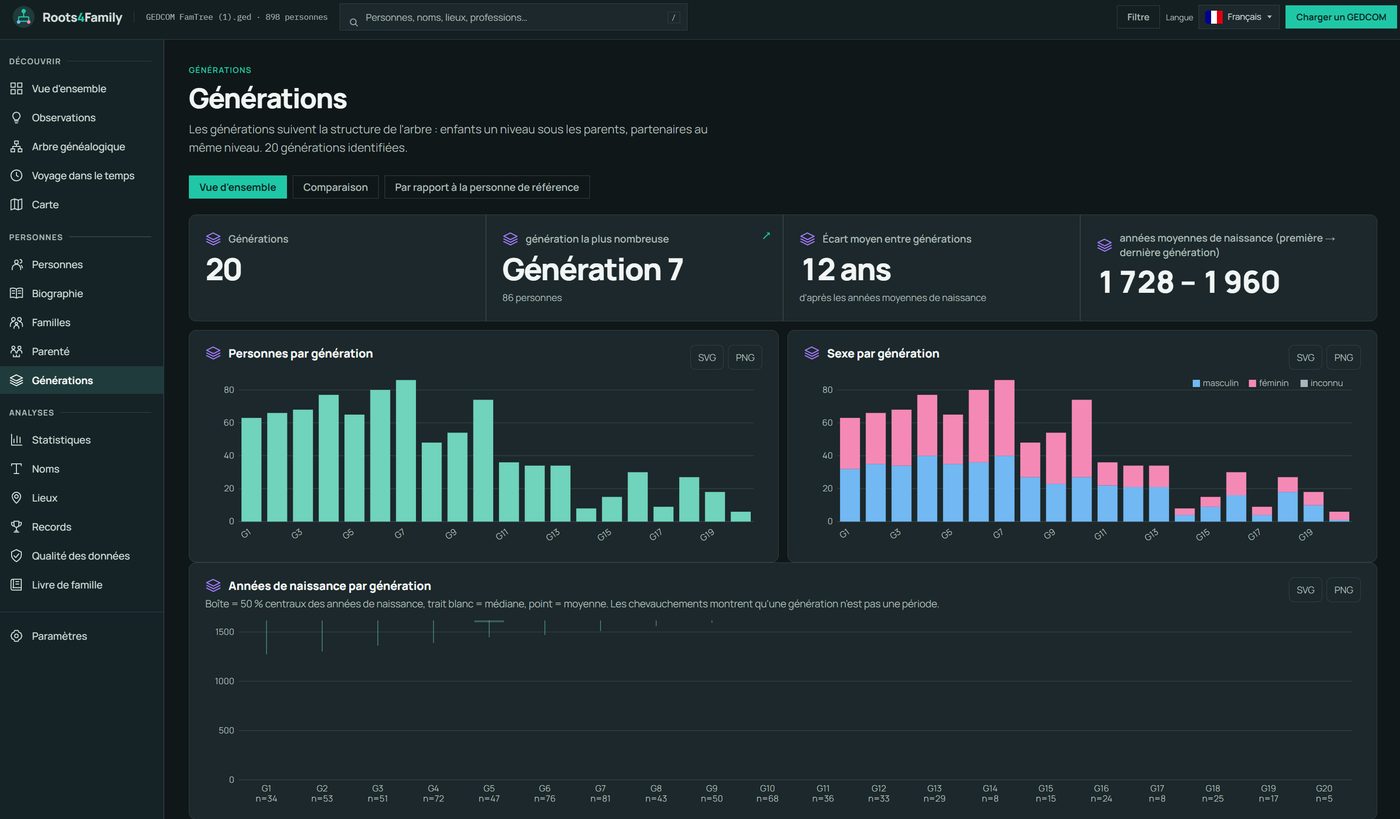
Task: Open Arbre généalogique in the sidebar
Action: (81, 147)
